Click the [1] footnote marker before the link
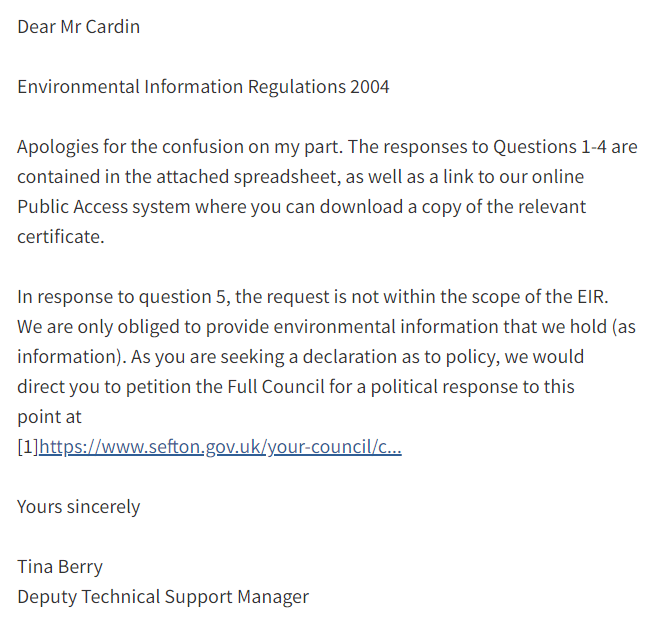 [27, 446]
